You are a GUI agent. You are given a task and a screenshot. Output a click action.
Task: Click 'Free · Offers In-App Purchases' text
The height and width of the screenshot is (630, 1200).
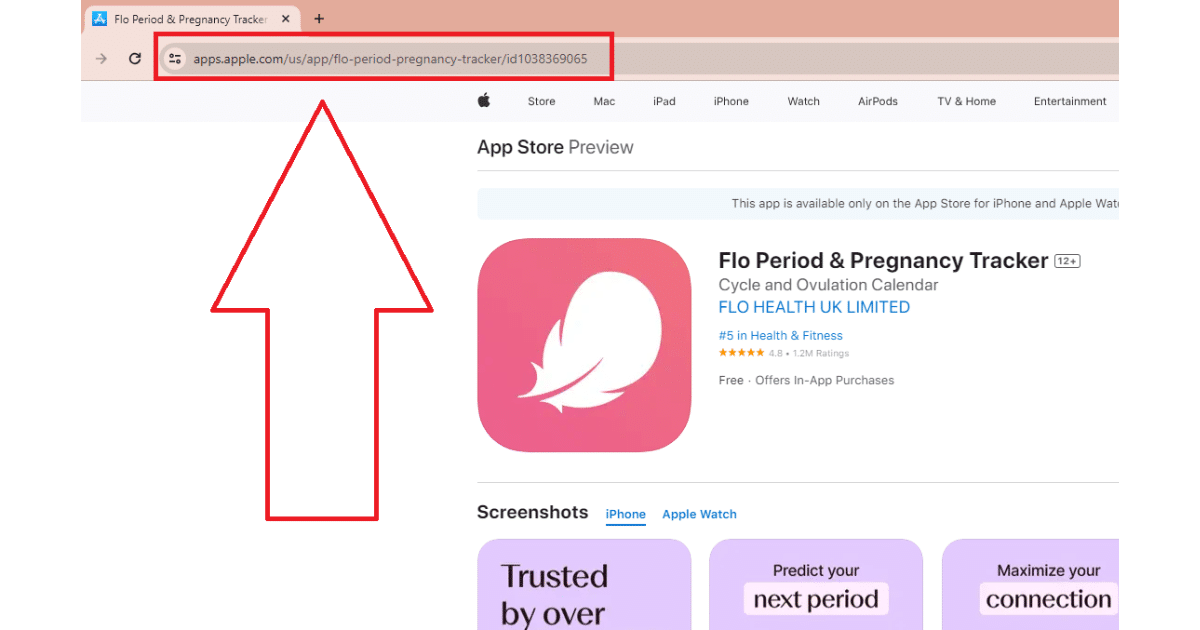click(x=806, y=380)
